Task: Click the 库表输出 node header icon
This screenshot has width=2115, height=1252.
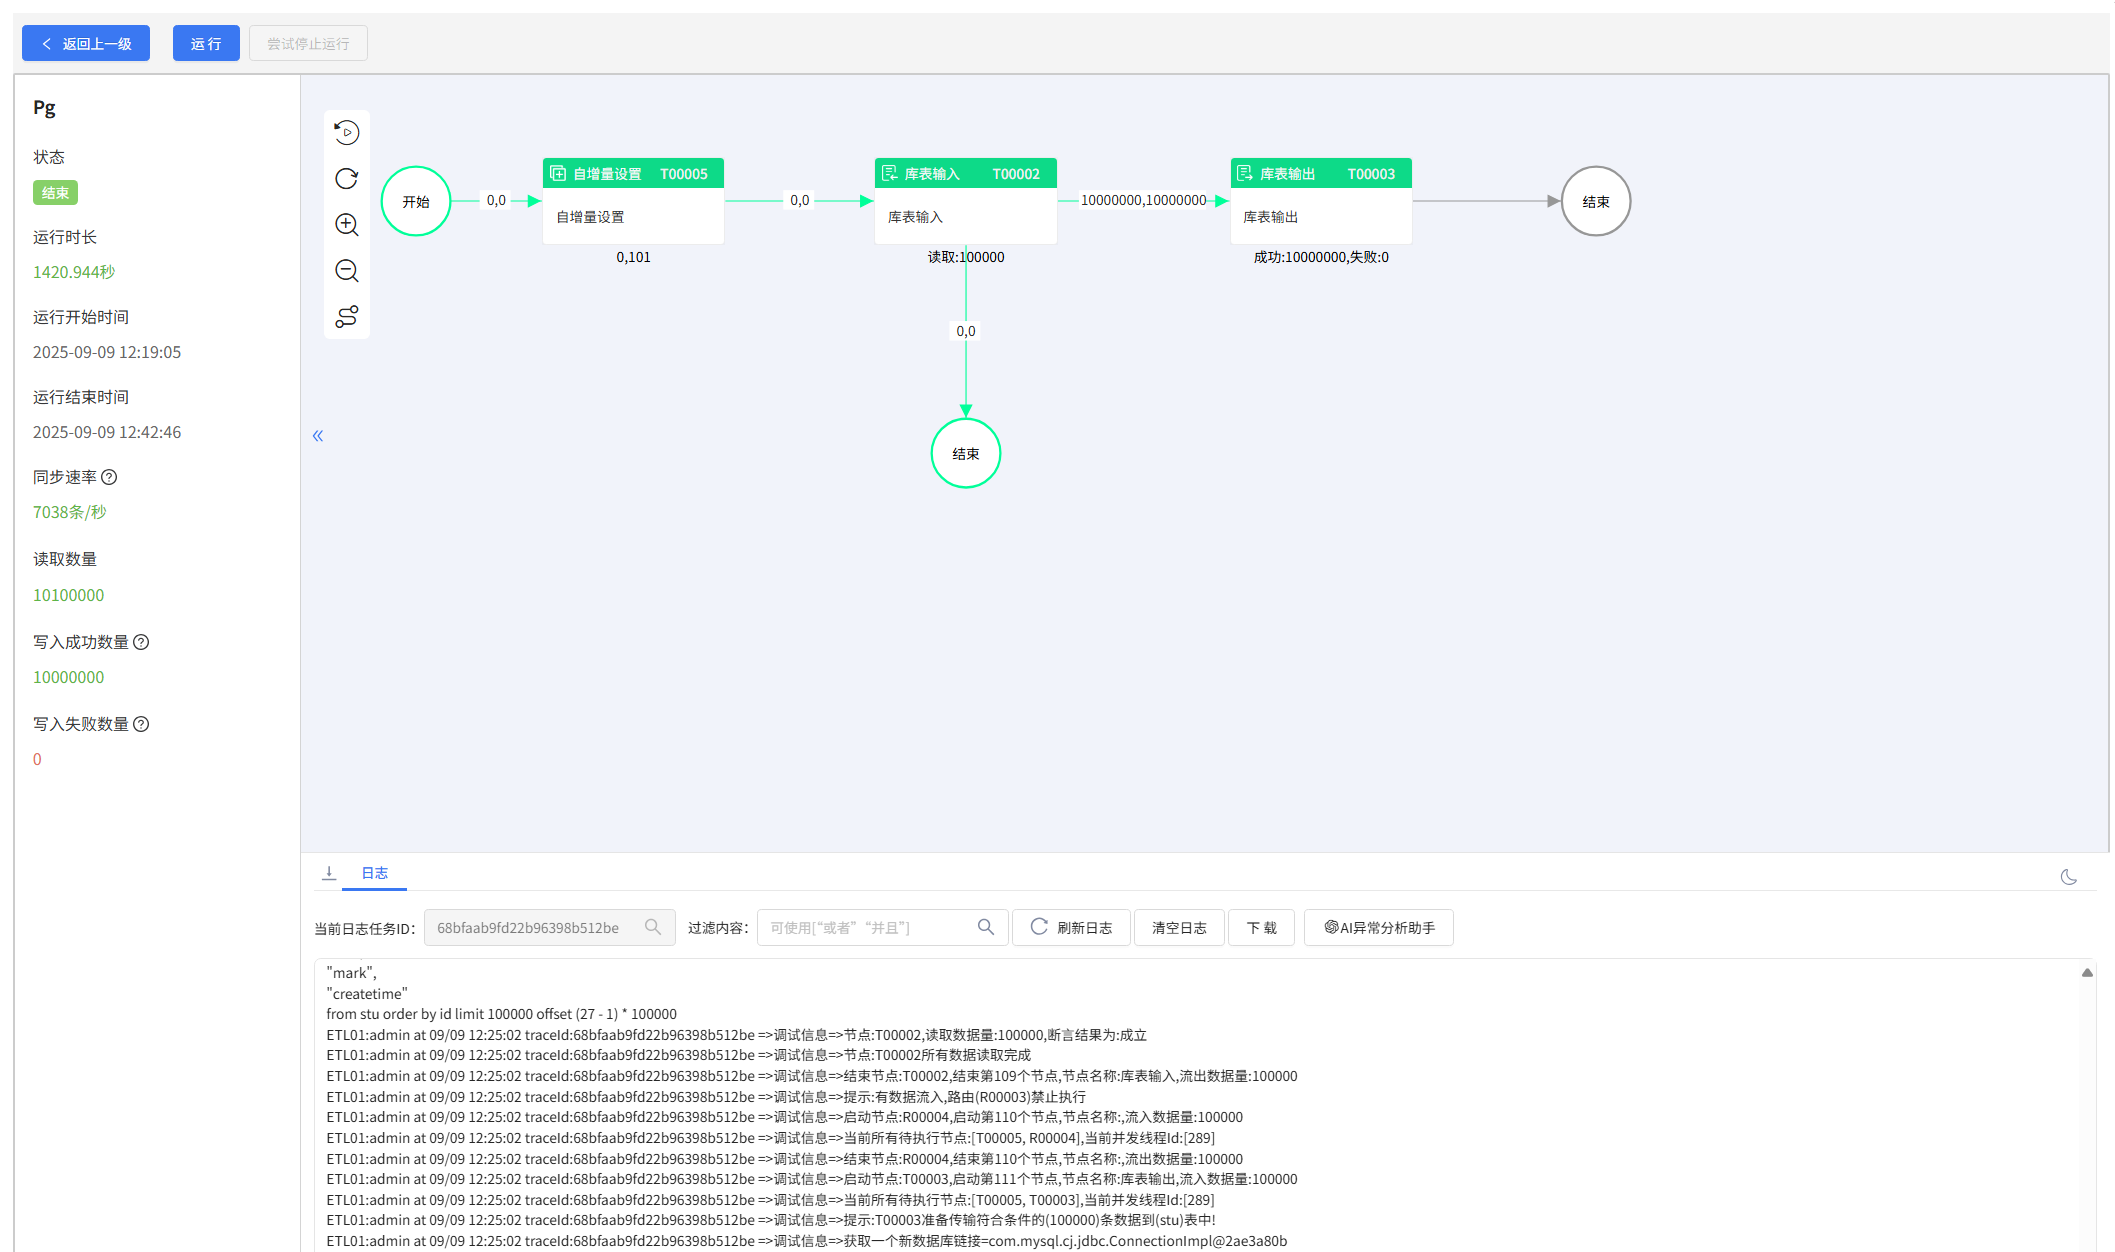Action: [1245, 173]
